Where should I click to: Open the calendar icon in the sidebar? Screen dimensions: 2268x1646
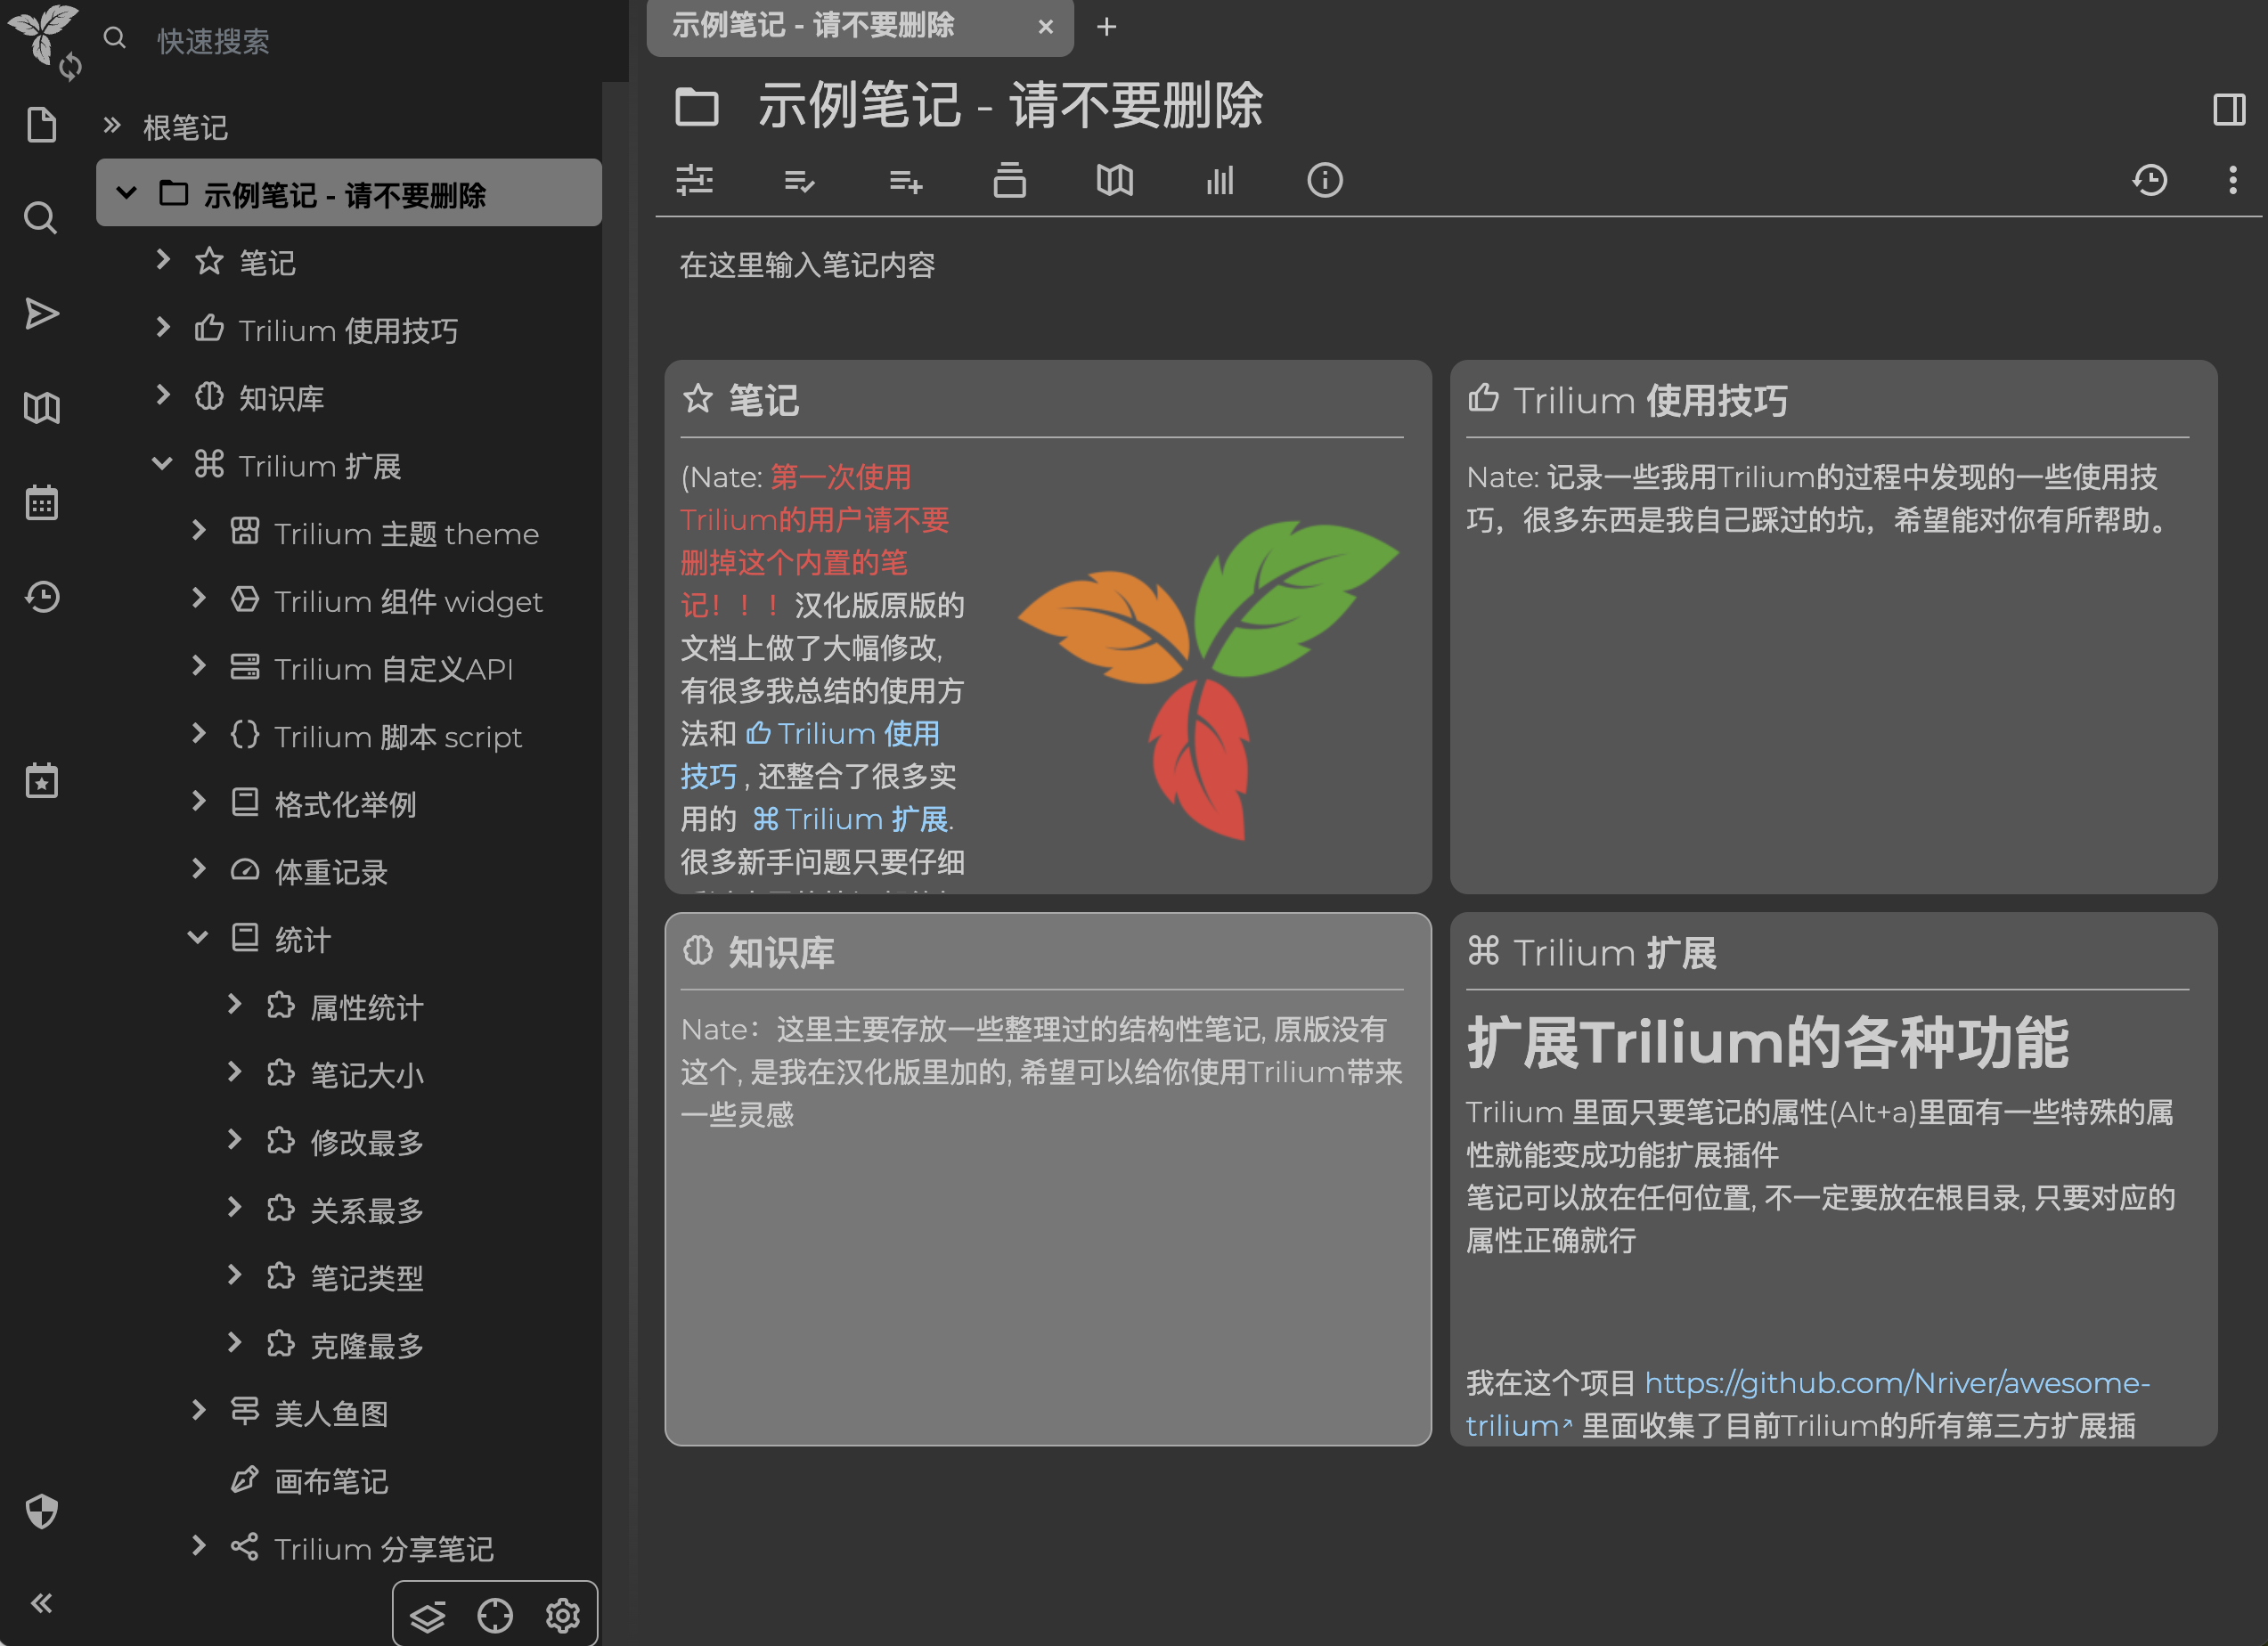coord(41,503)
